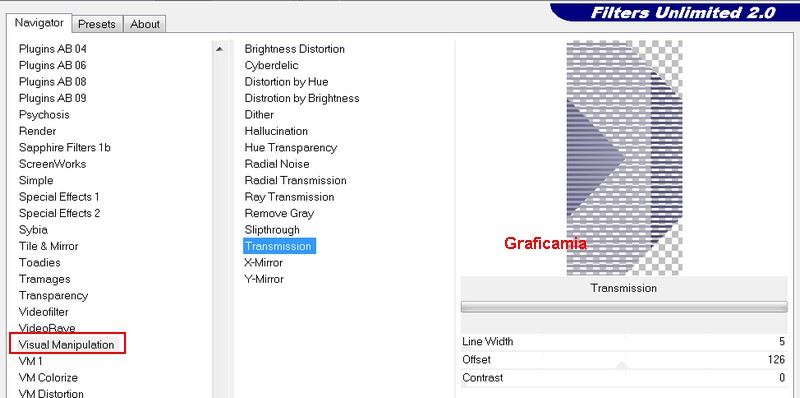Open the About tab
This screenshot has height=398, width=800.
[x=145, y=24]
